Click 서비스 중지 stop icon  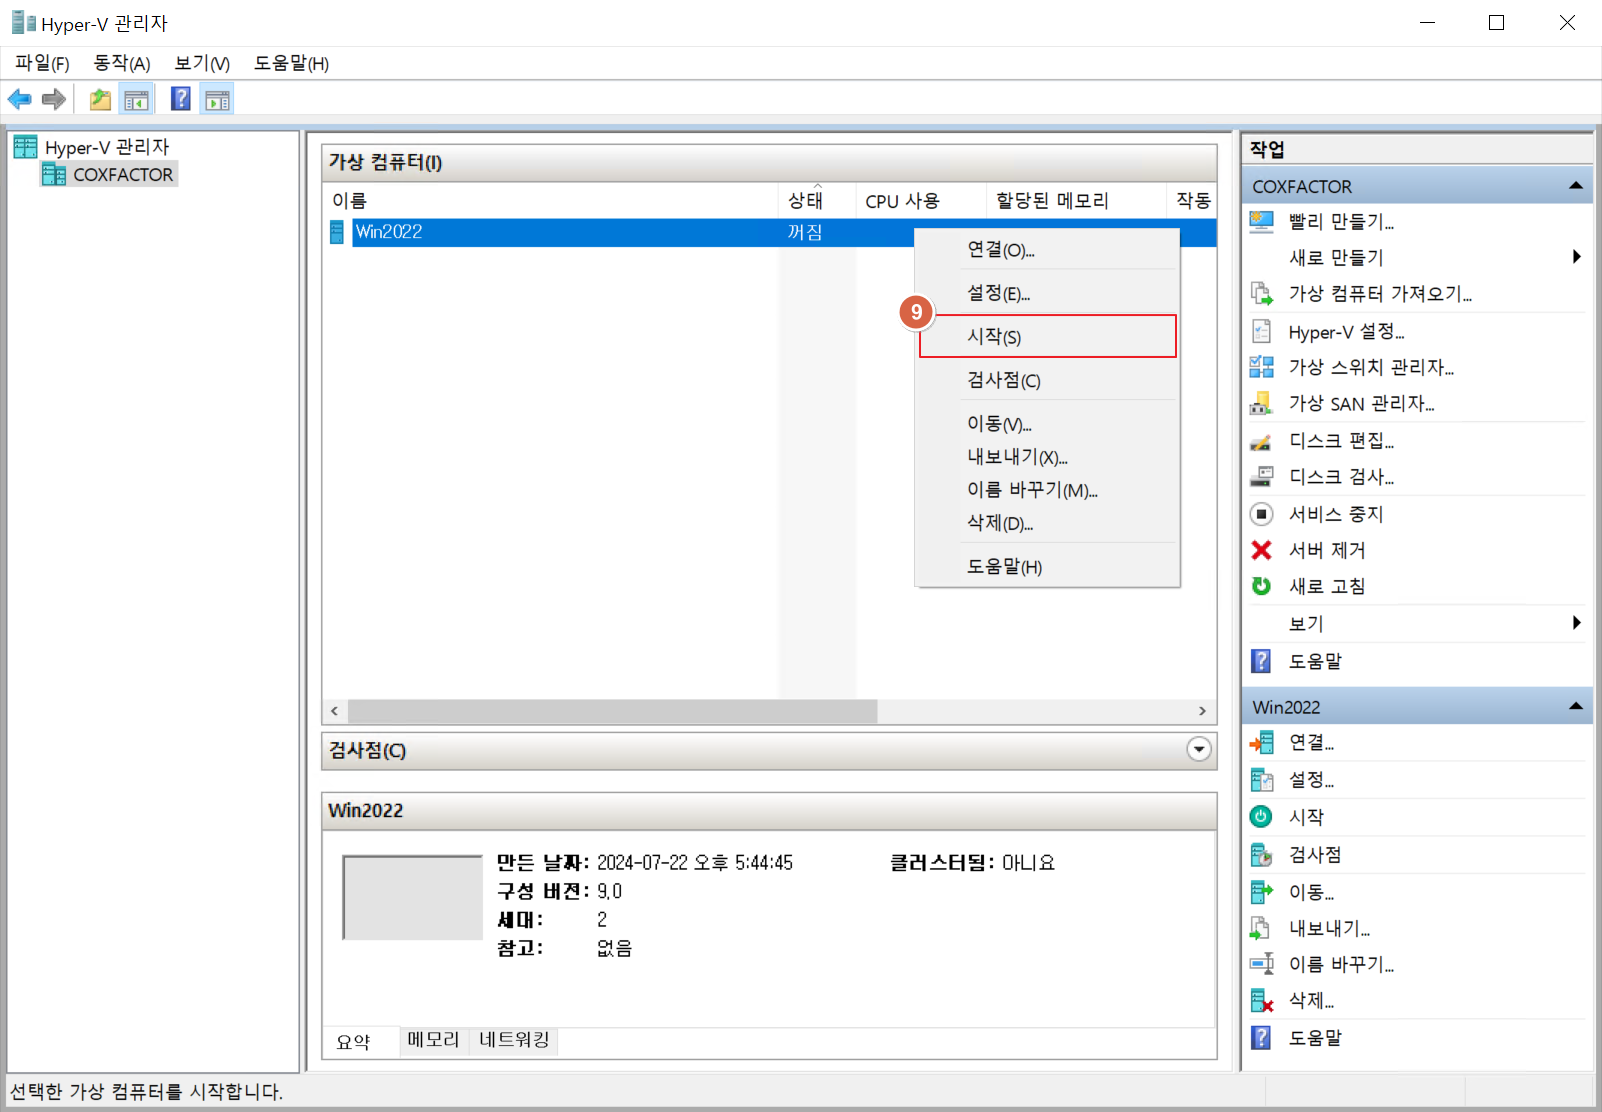click(1262, 514)
